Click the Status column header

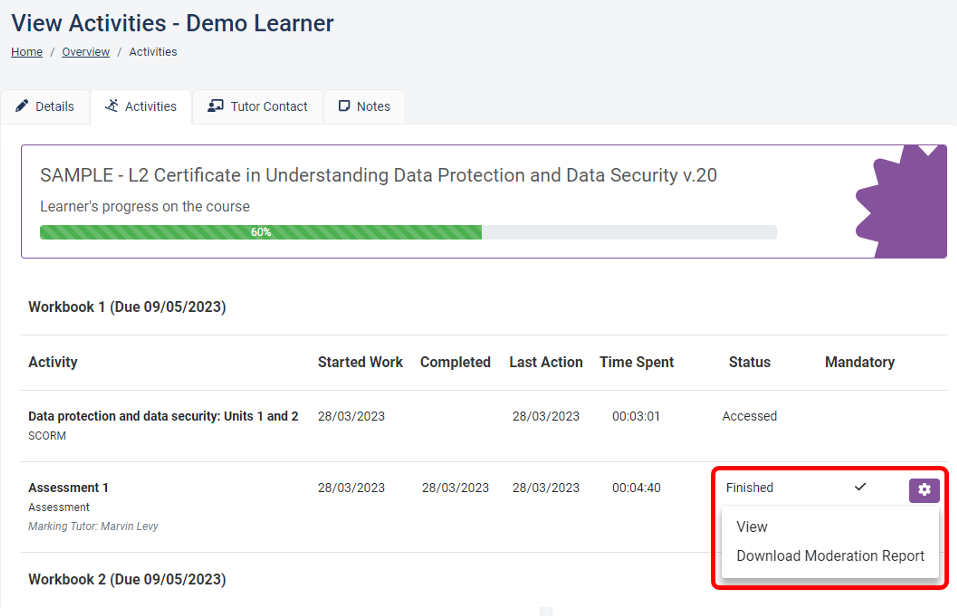pyautogui.click(x=749, y=362)
